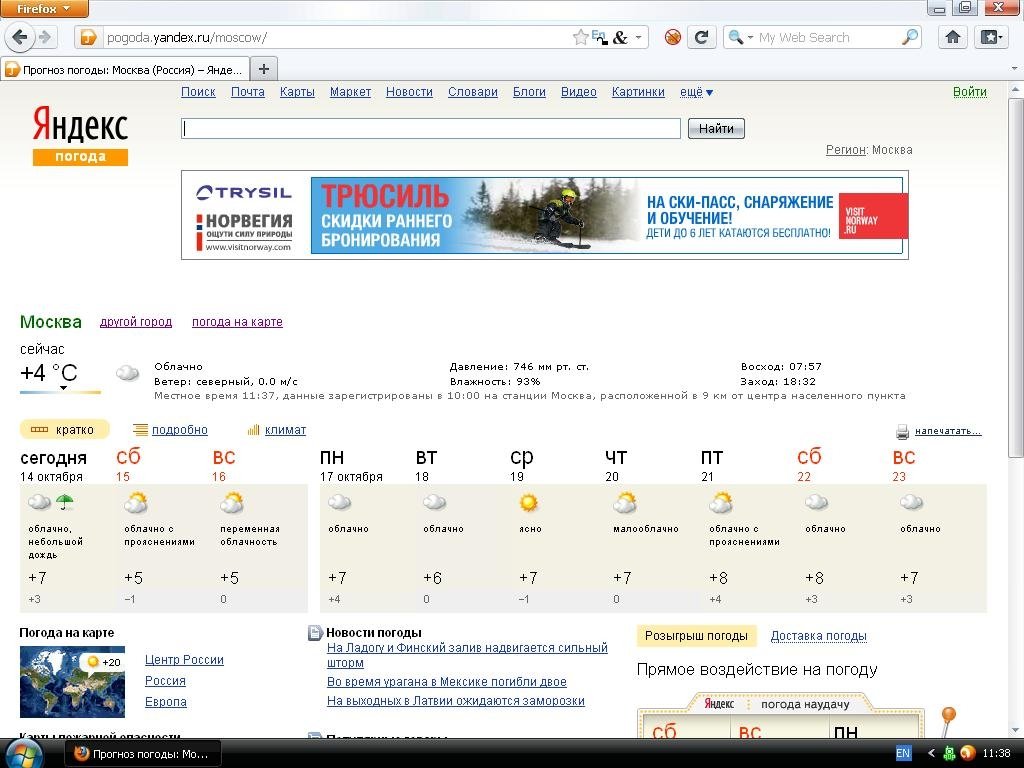Image resolution: width=1024 pixels, height=768 pixels.
Task: Open the Европа map link
Action: pos(166,701)
